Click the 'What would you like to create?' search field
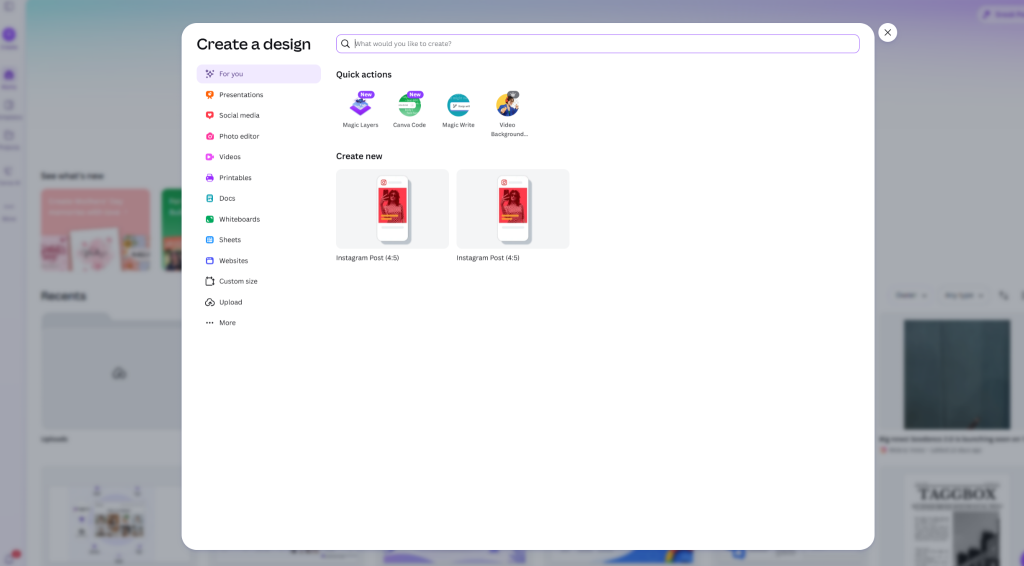 click(598, 44)
